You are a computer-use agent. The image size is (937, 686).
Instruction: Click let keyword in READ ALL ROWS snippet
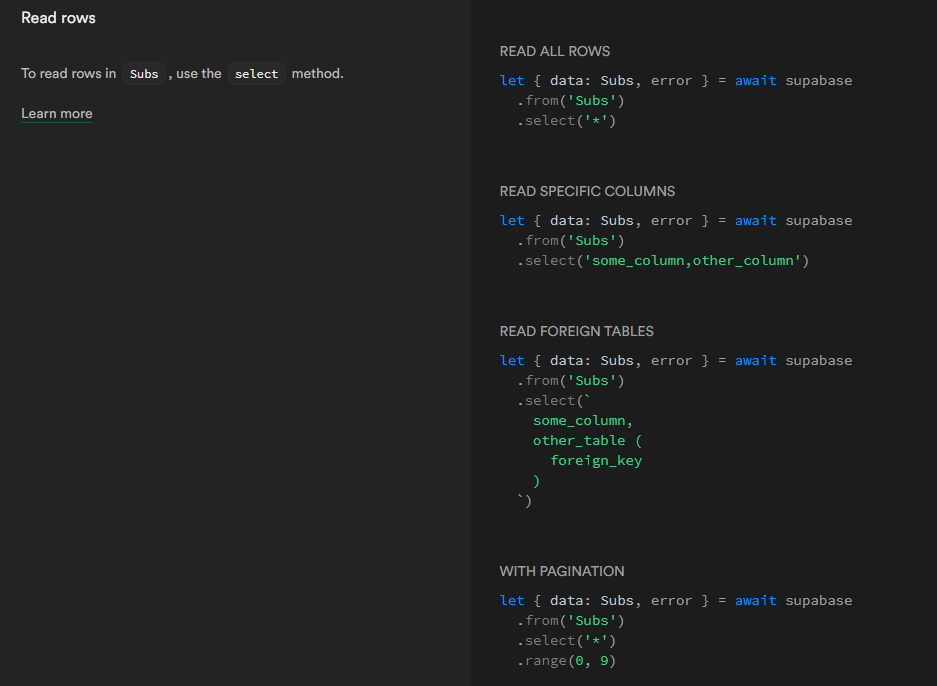pyautogui.click(x=512, y=81)
